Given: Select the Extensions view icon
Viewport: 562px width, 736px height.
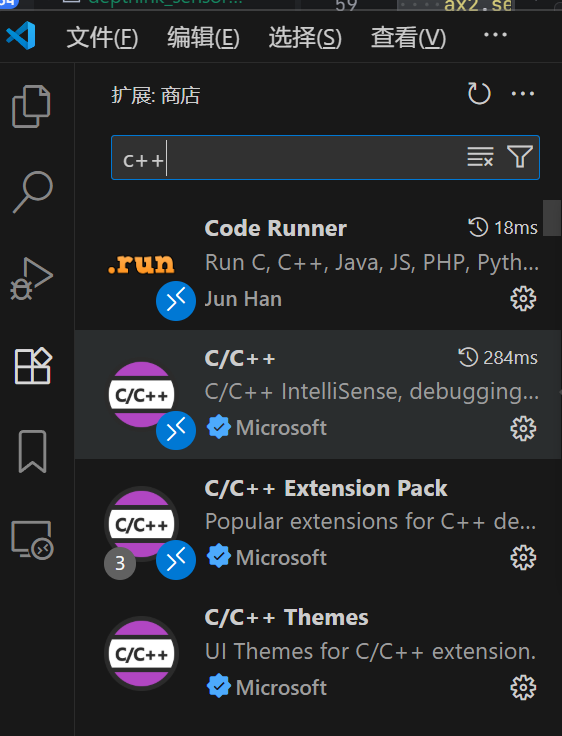Looking at the screenshot, I should (33, 366).
